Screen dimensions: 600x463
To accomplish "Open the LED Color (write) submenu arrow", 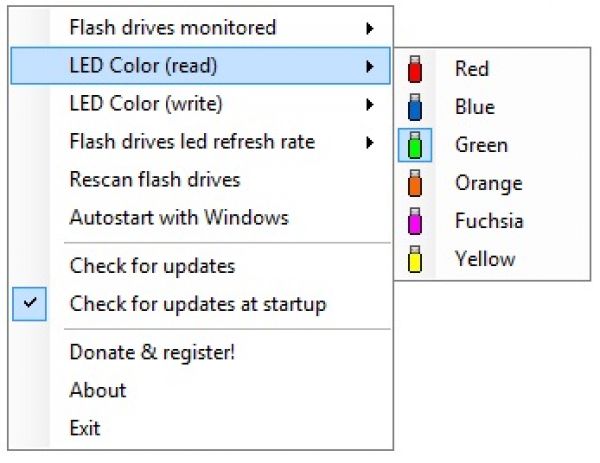I will pos(370,104).
